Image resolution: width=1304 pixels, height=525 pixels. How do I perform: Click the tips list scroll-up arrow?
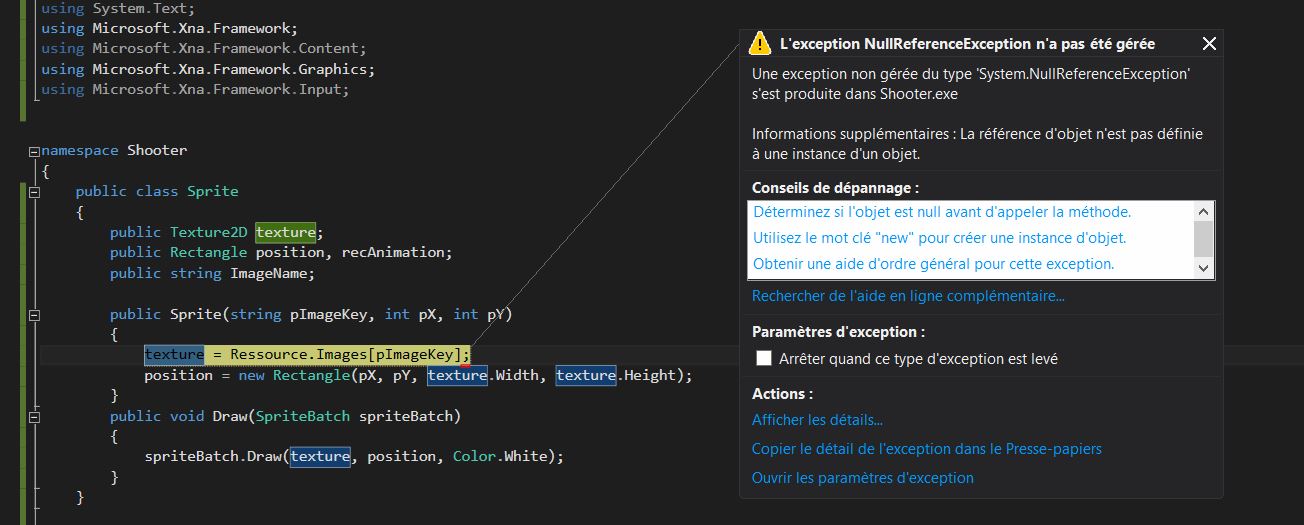[1204, 212]
